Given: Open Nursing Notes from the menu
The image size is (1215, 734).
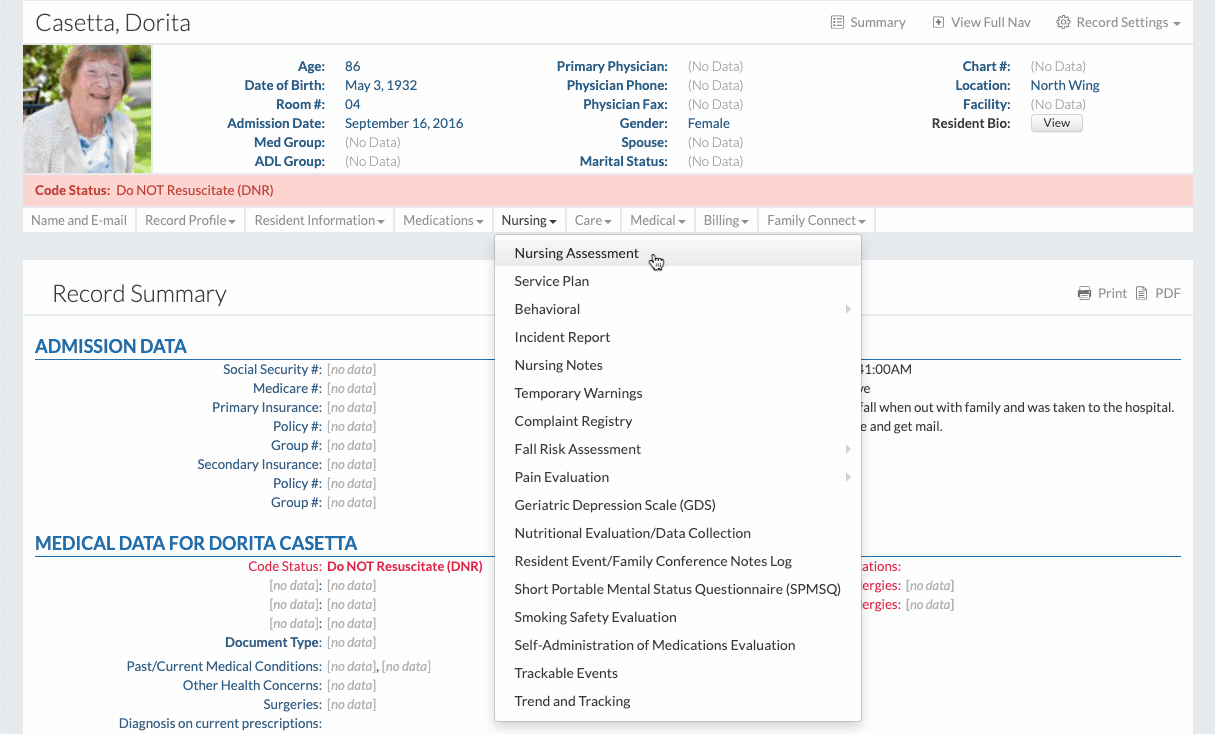Looking at the screenshot, I should click(558, 365).
